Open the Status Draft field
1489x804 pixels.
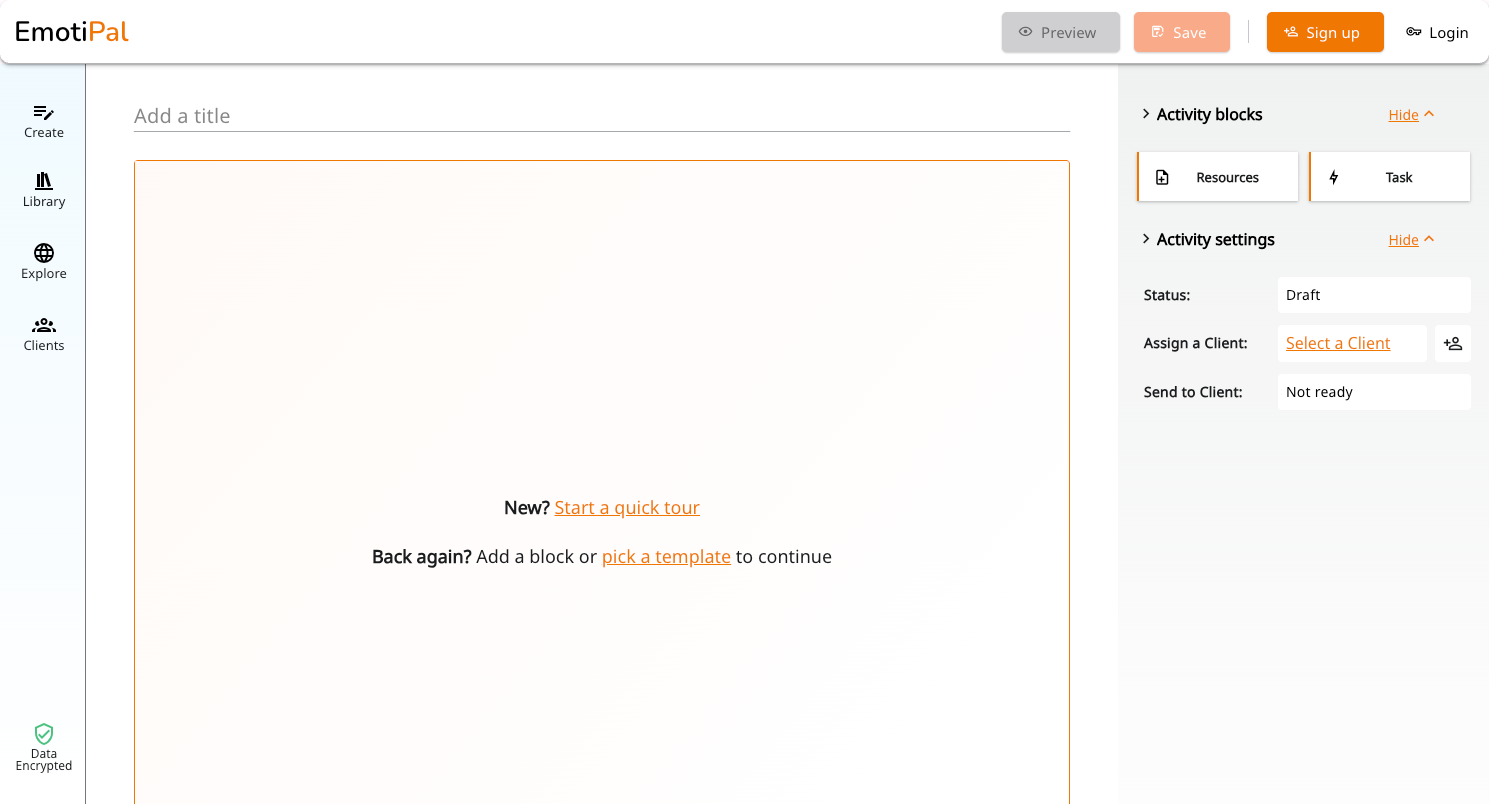pos(1374,295)
